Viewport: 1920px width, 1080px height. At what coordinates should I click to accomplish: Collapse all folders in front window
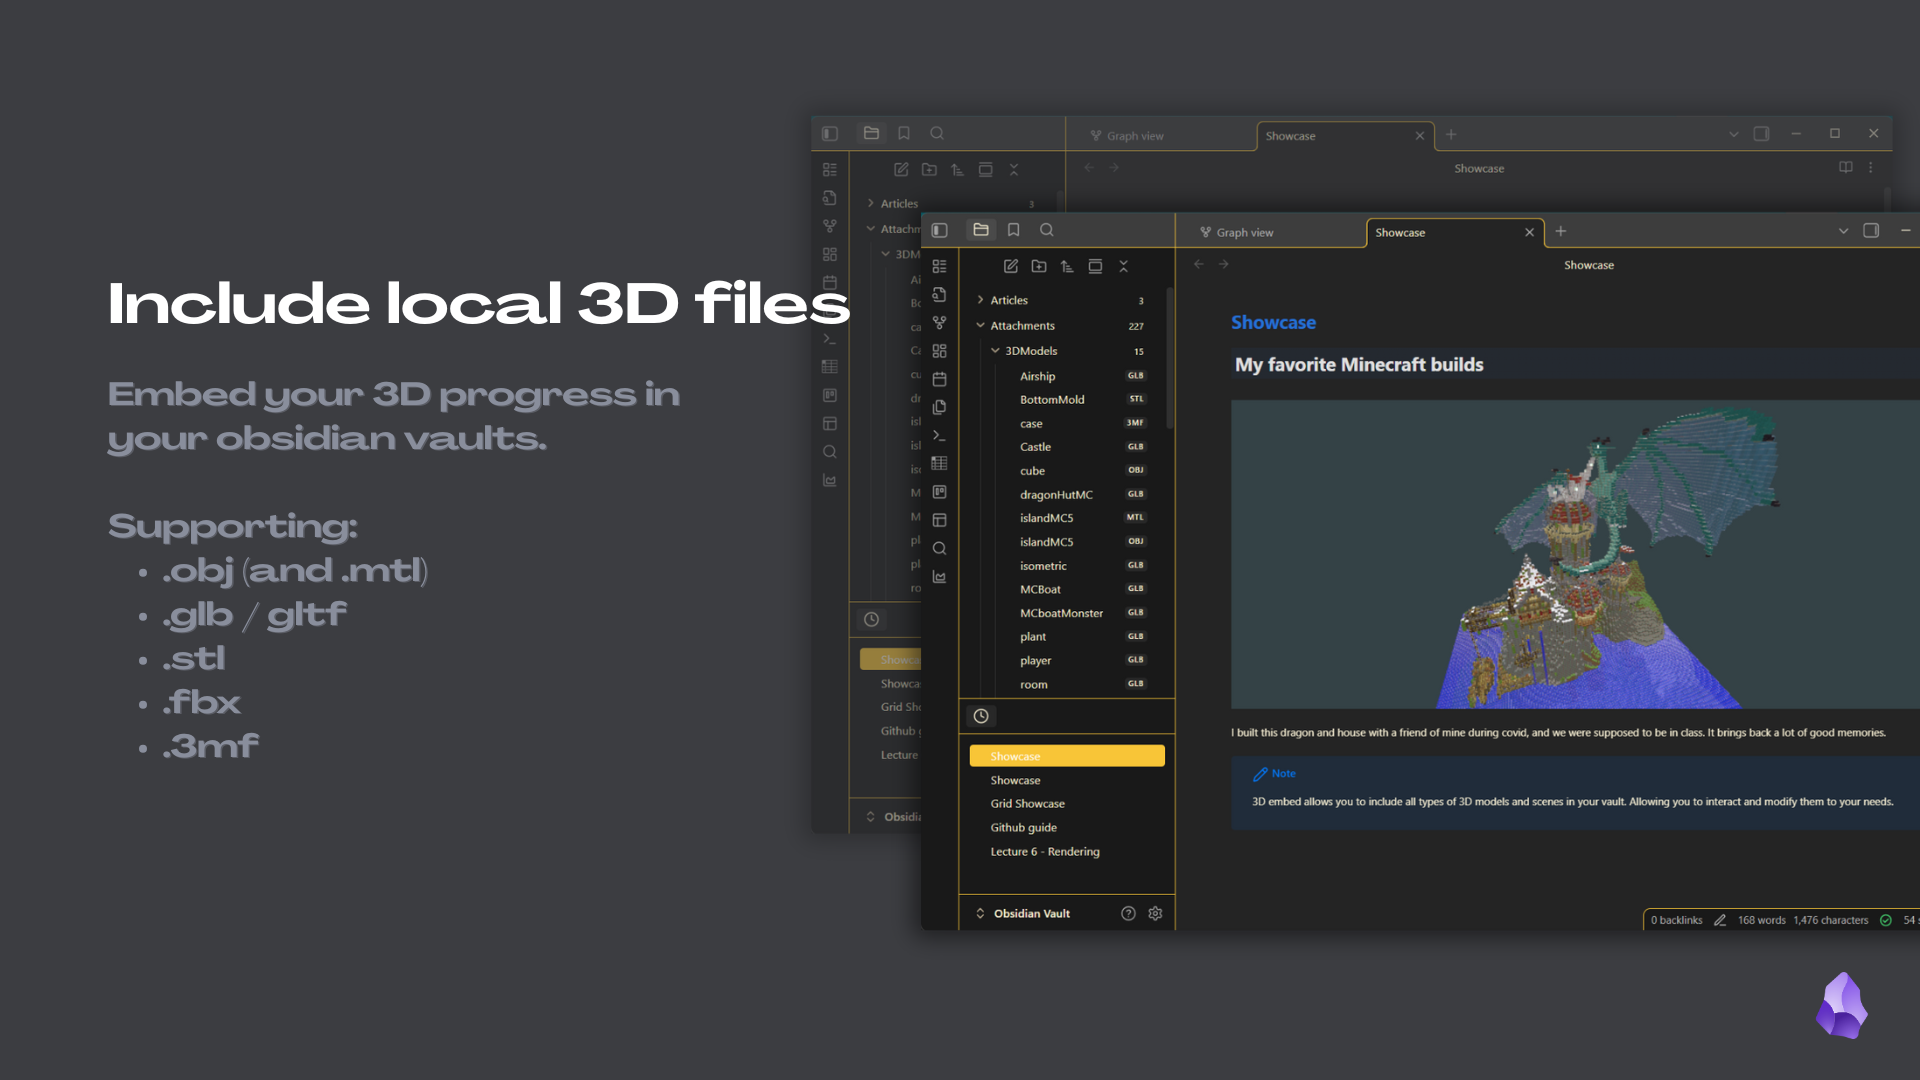1123,266
